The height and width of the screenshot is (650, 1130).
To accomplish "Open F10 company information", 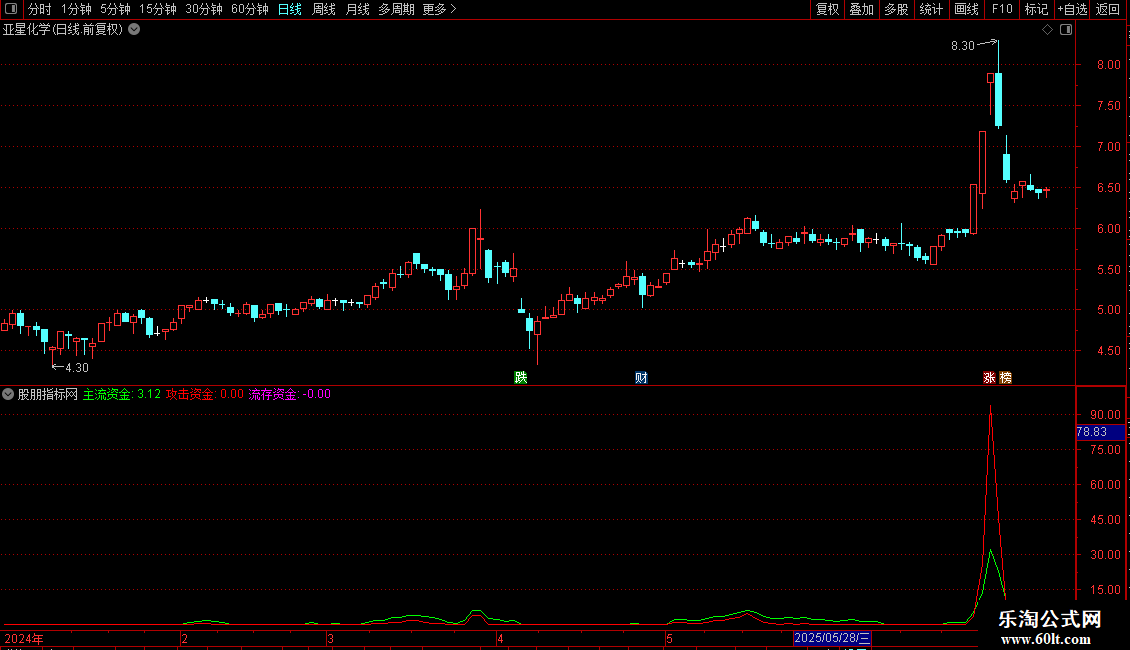I will tap(1002, 9).
